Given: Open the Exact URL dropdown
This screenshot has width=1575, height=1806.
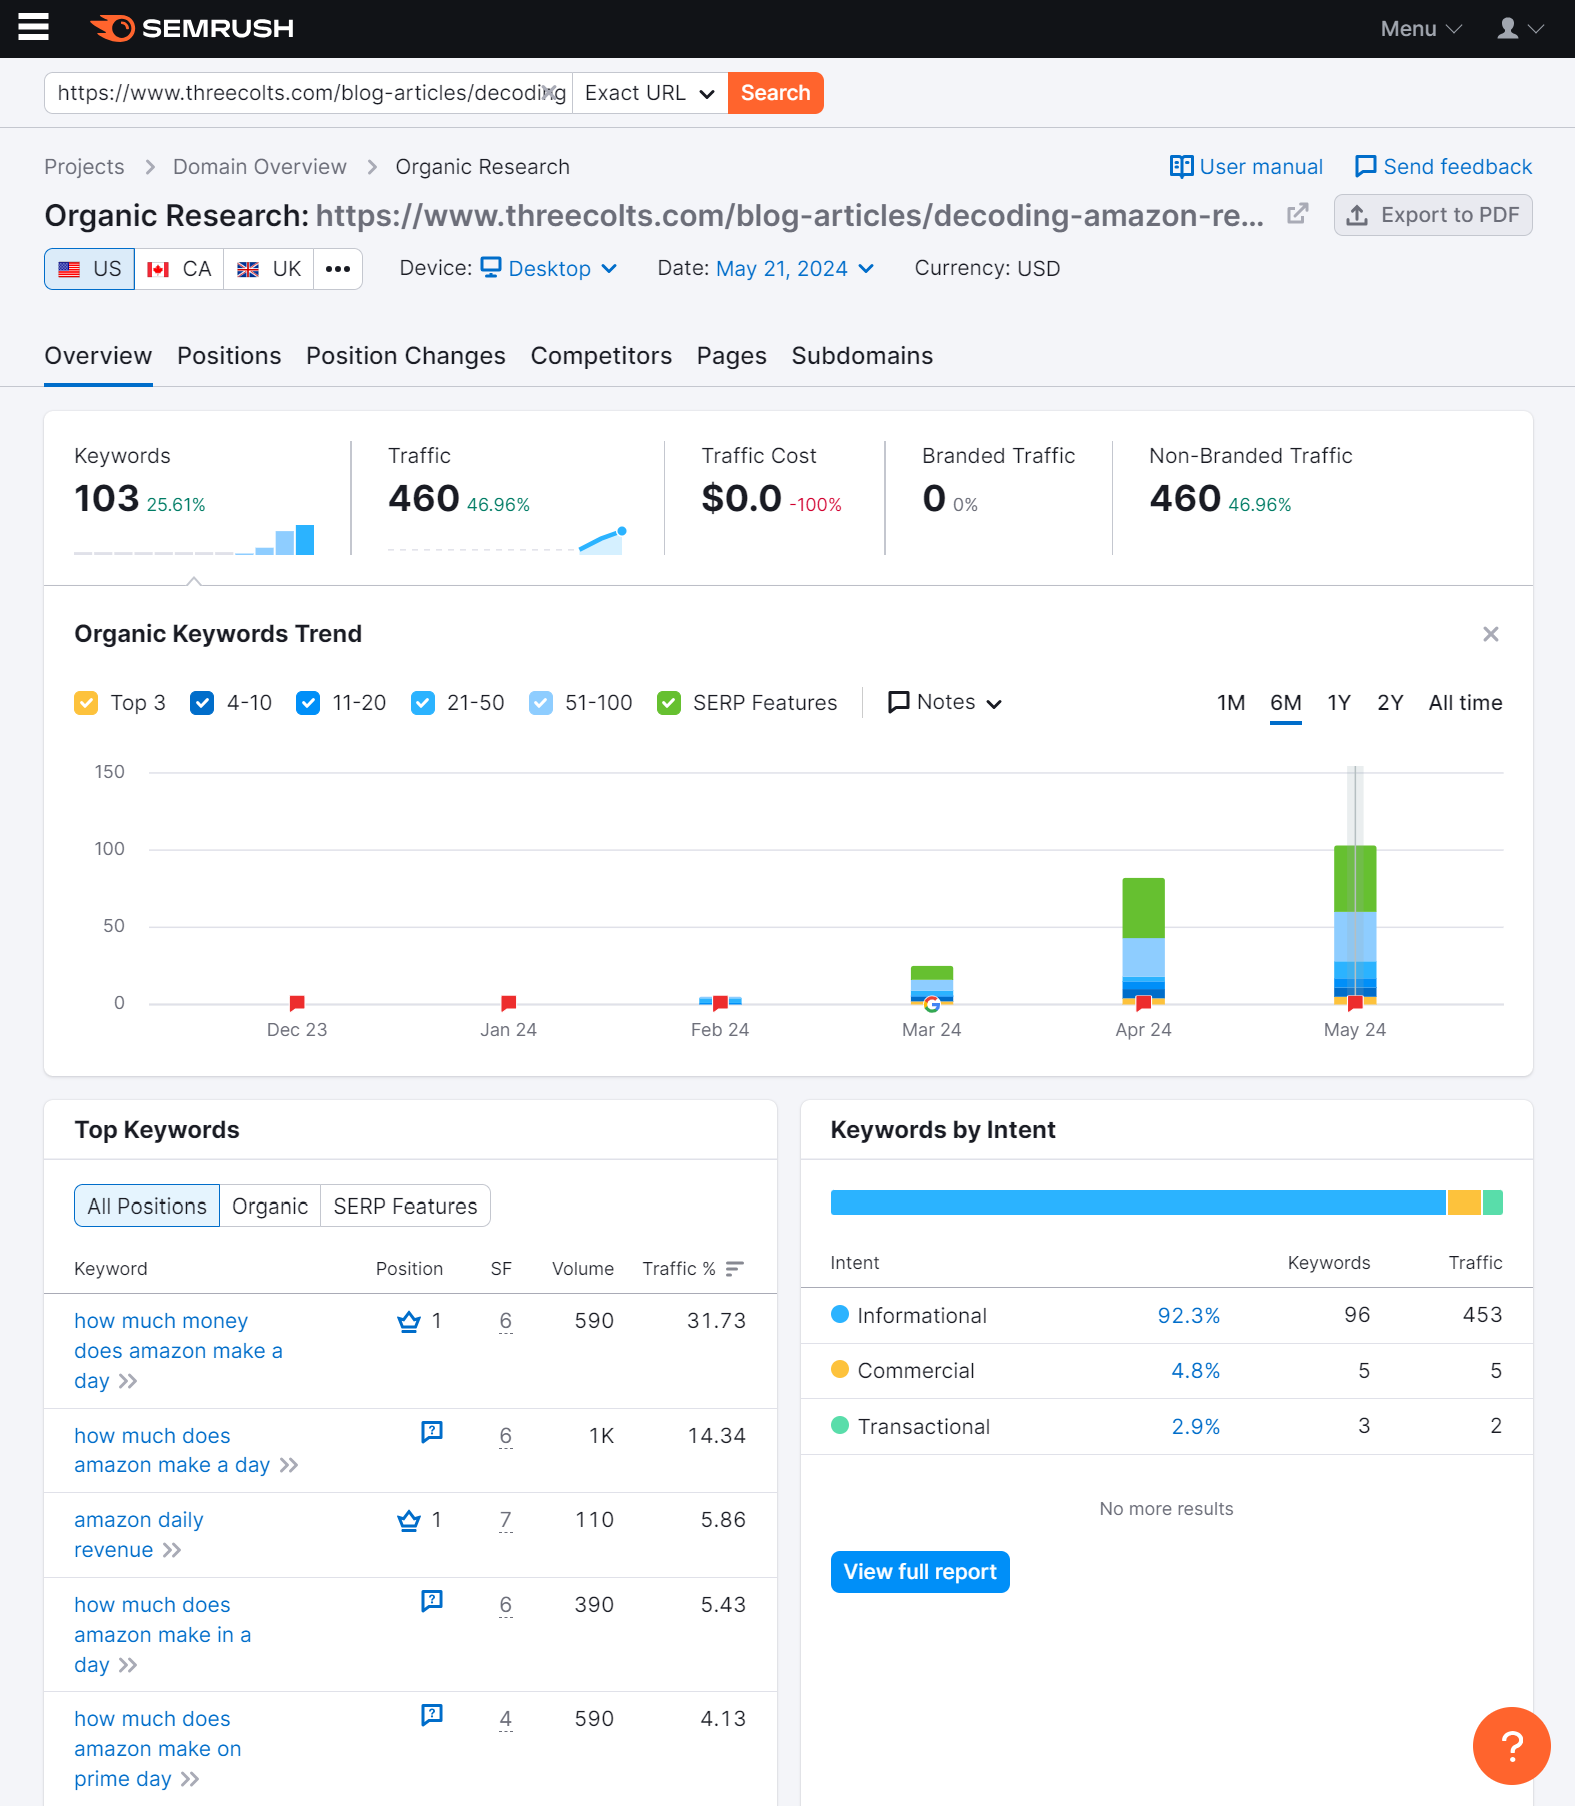Looking at the screenshot, I should click(650, 93).
